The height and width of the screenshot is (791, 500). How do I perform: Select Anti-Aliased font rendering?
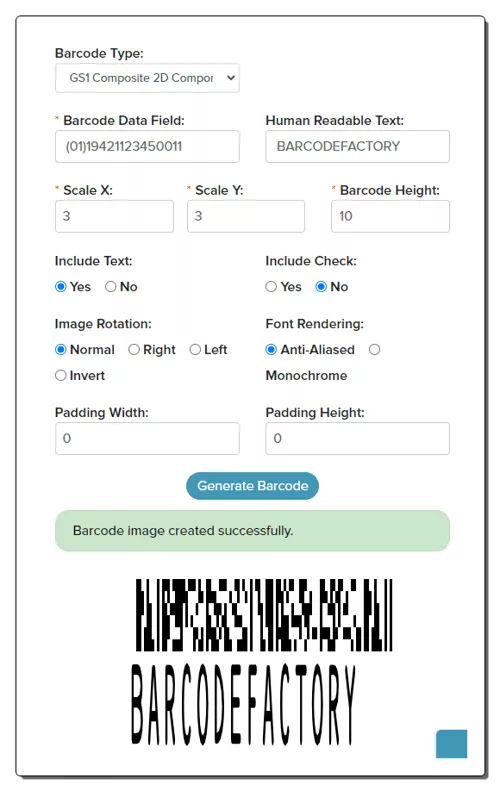pos(271,350)
